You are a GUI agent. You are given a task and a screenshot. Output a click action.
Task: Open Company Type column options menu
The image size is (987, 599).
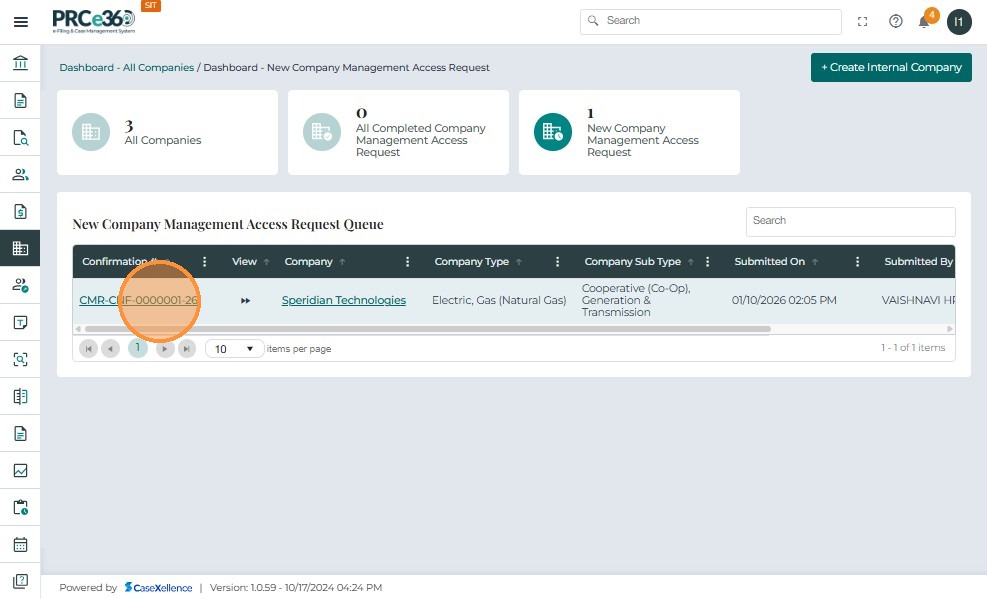(557, 262)
